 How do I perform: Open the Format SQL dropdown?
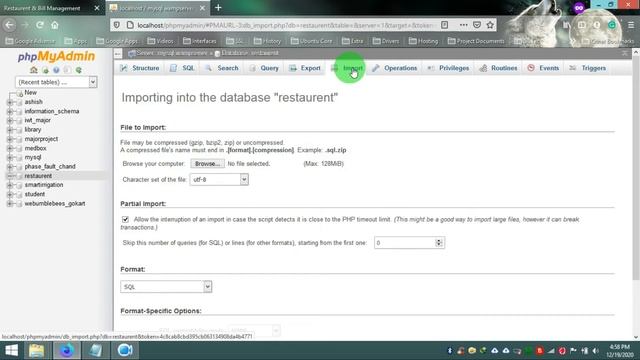[166, 287]
